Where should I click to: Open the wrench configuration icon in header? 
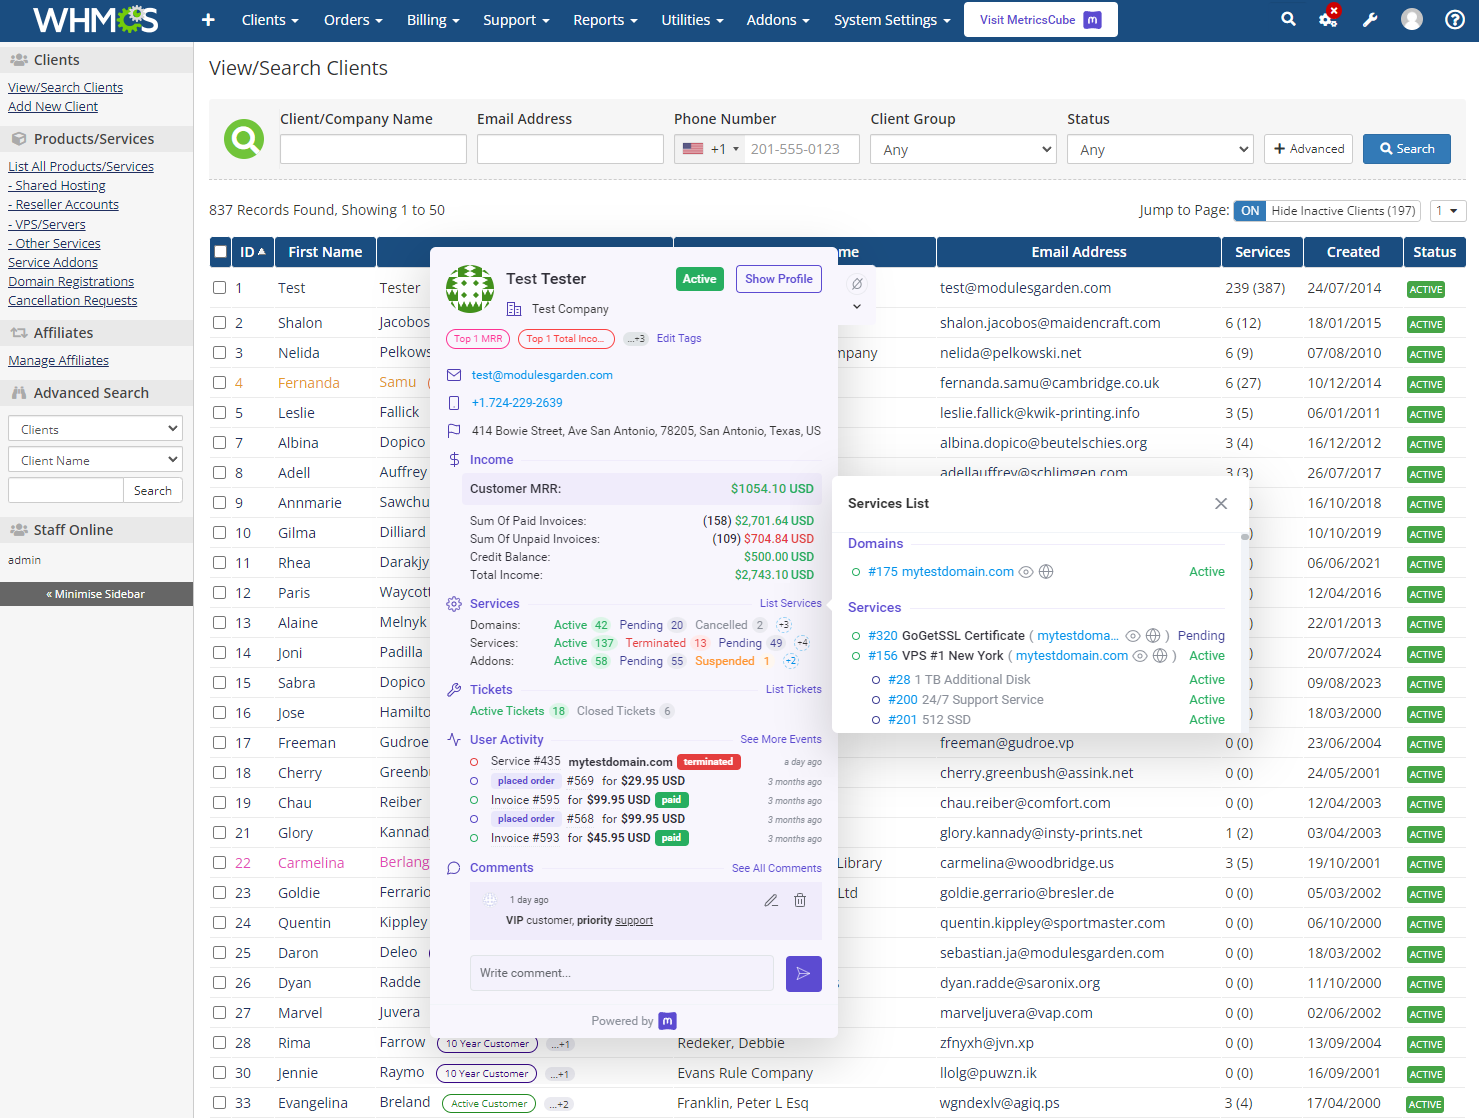[1370, 20]
